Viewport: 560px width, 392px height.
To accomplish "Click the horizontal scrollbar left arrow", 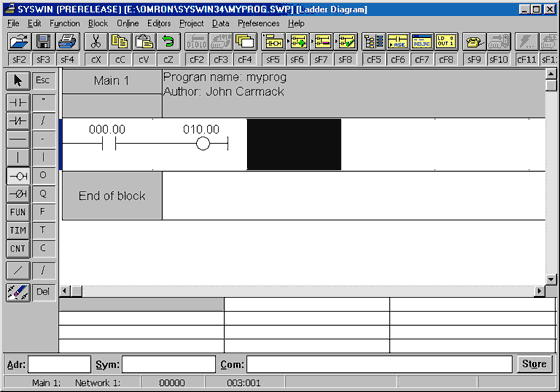I will click(x=65, y=291).
